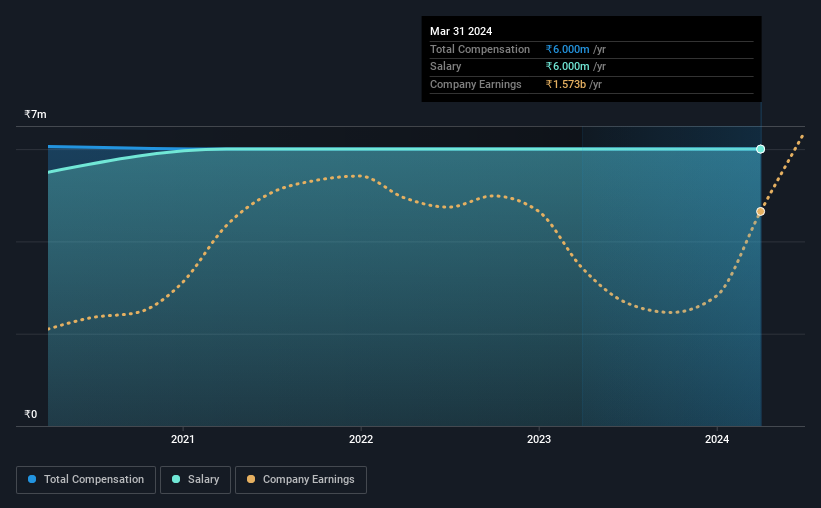Click the 2024 x-axis label
Viewport: 821px width, 508px height.
717,439
